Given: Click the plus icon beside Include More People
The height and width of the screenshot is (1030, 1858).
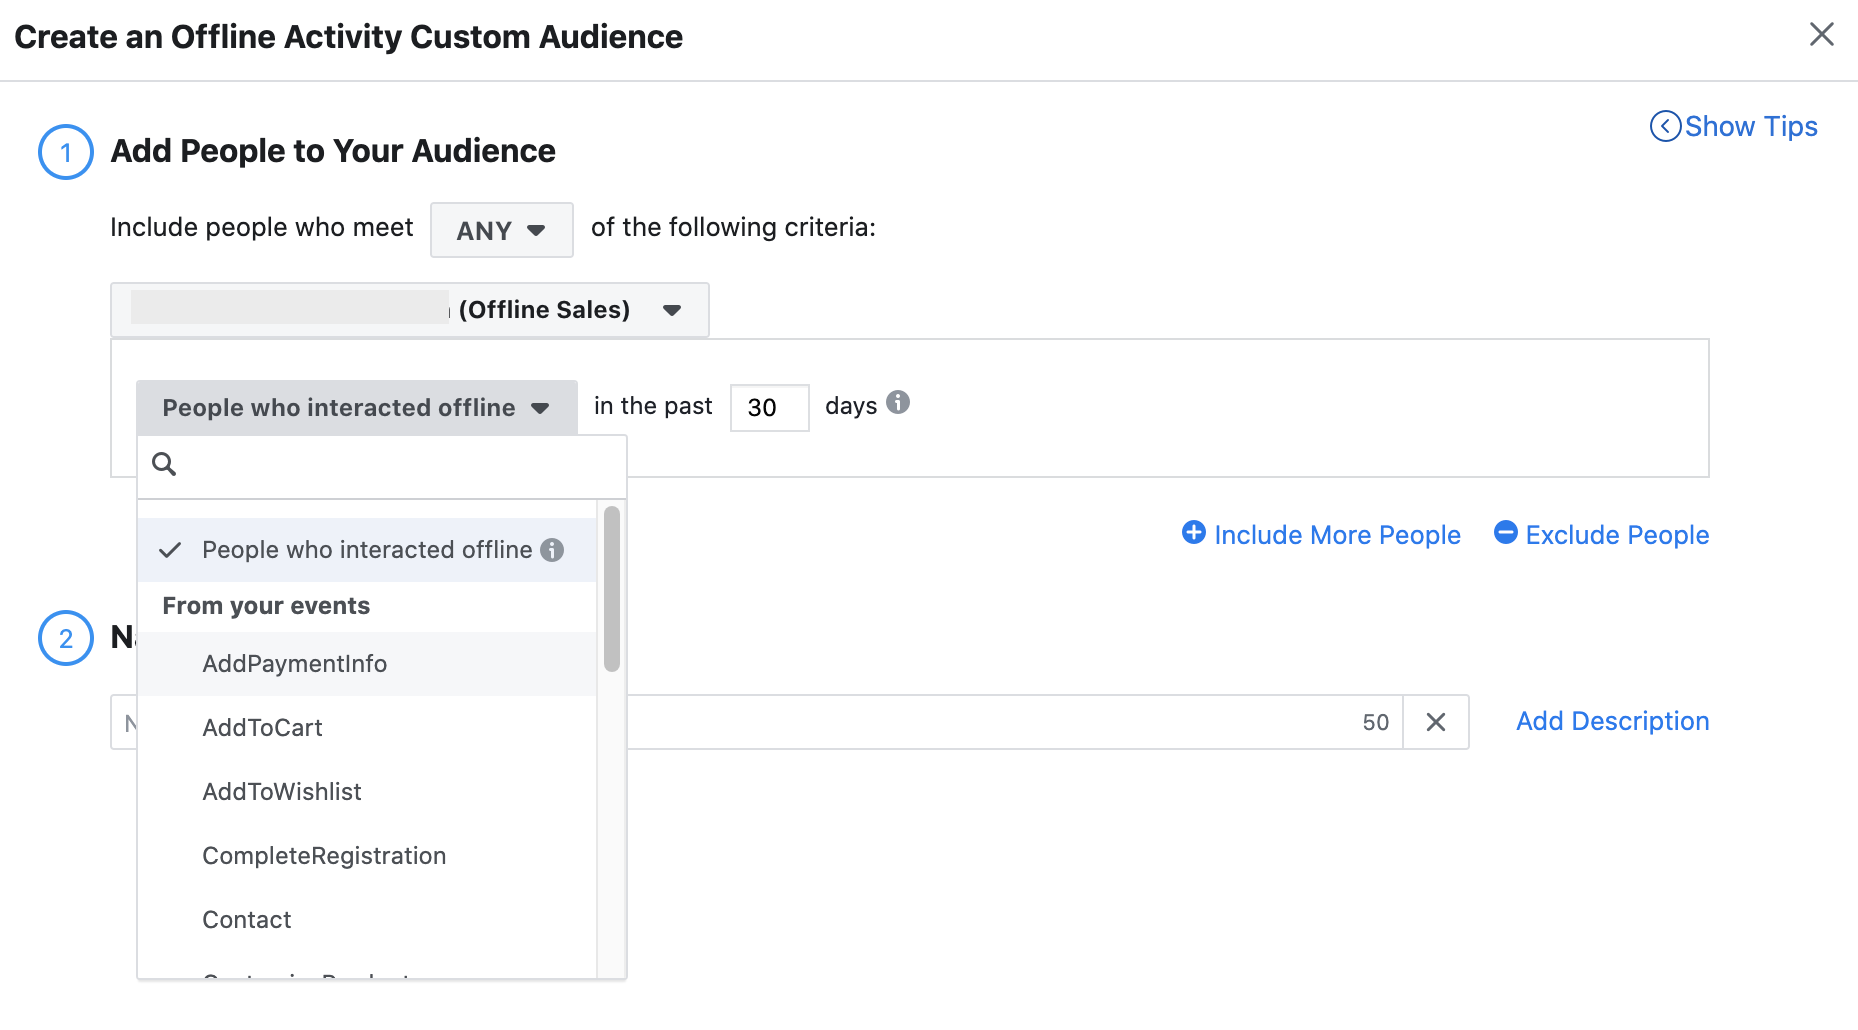Looking at the screenshot, I should tap(1194, 534).
